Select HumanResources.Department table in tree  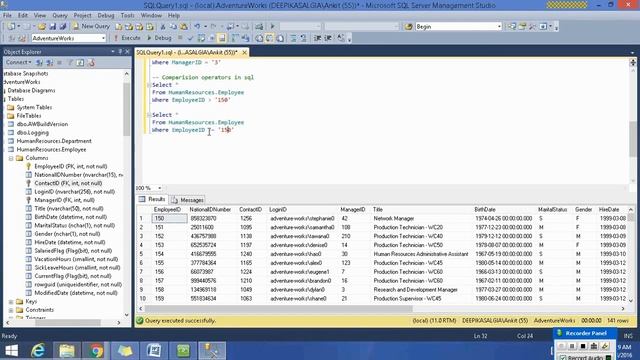(54, 141)
